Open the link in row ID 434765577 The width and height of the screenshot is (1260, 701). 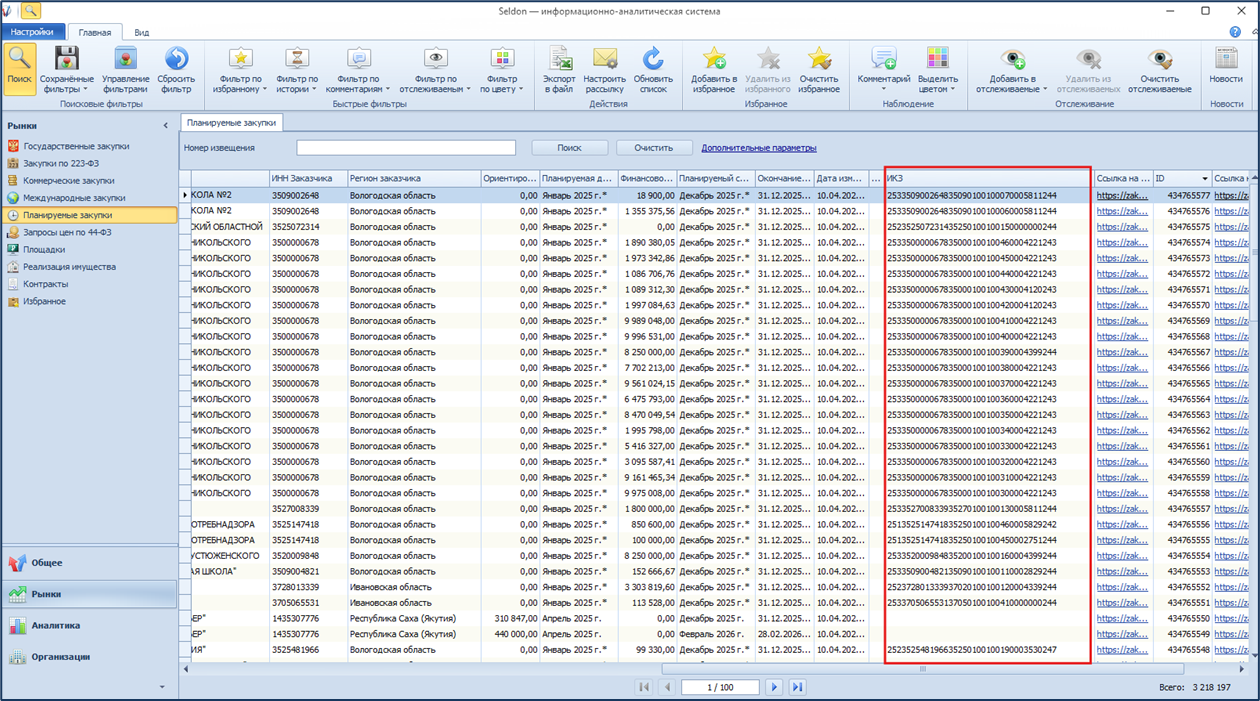1122,196
